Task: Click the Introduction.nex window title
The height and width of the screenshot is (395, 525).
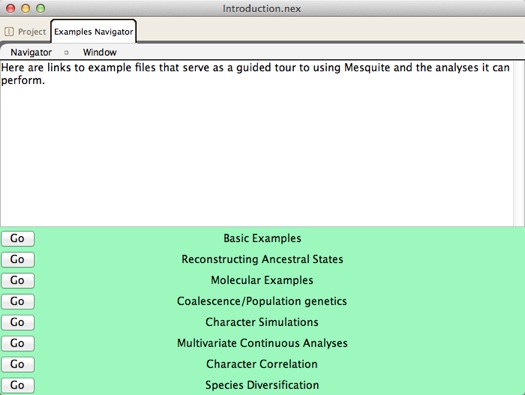Action: tap(262, 8)
